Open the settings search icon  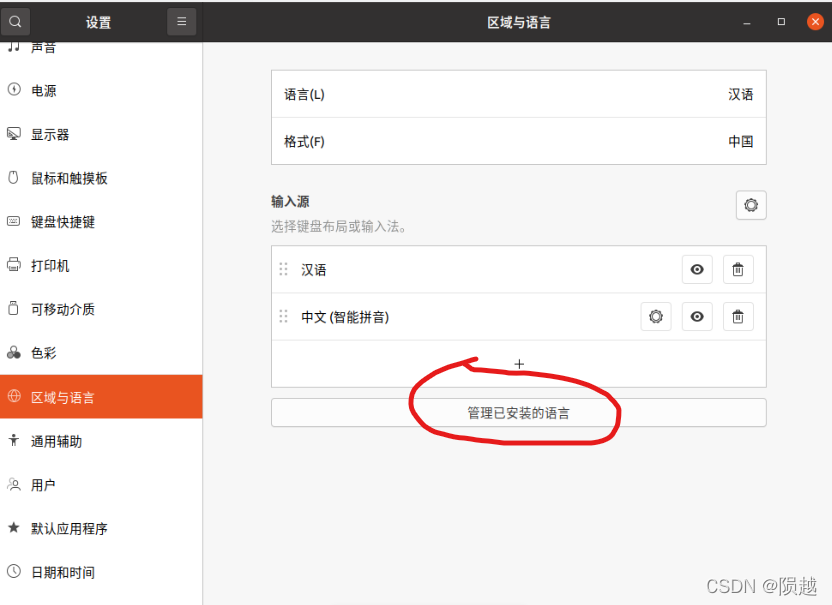[x=15, y=22]
